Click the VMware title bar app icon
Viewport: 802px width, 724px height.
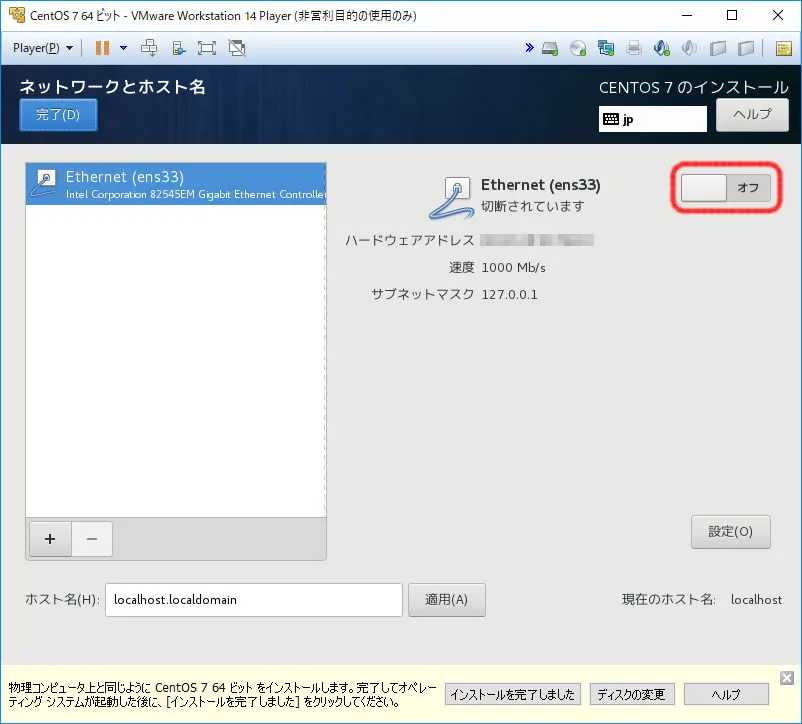tap(17, 15)
